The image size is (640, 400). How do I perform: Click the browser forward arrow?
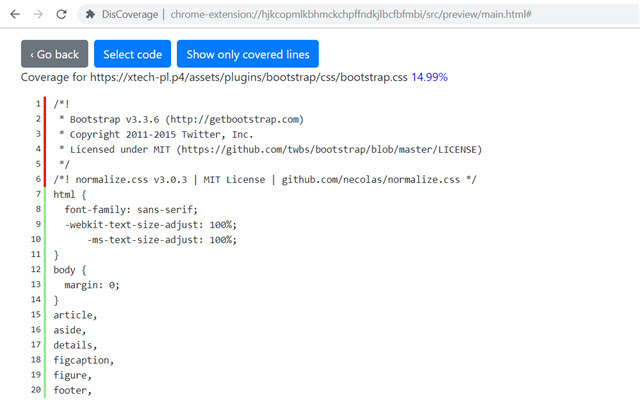coord(38,14)
